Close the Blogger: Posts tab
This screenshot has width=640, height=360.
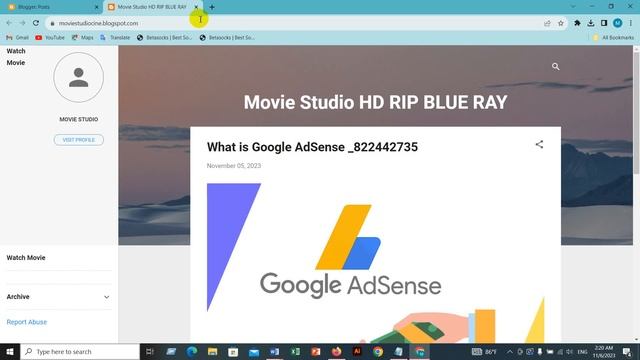[x=97, y=7]
